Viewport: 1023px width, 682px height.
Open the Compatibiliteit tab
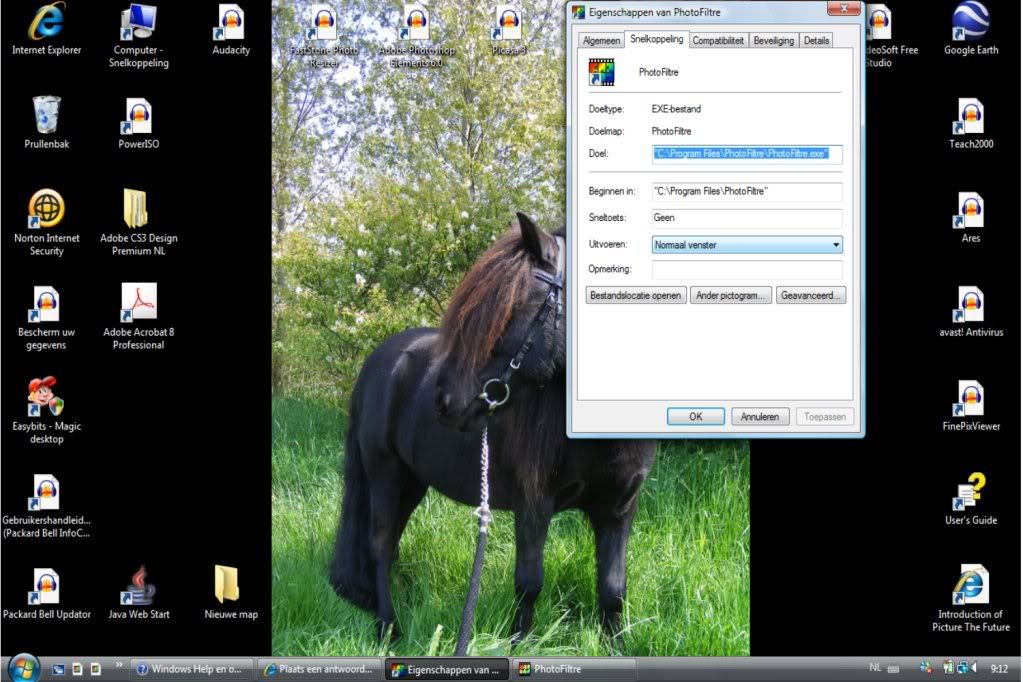[x=718, y=41]
